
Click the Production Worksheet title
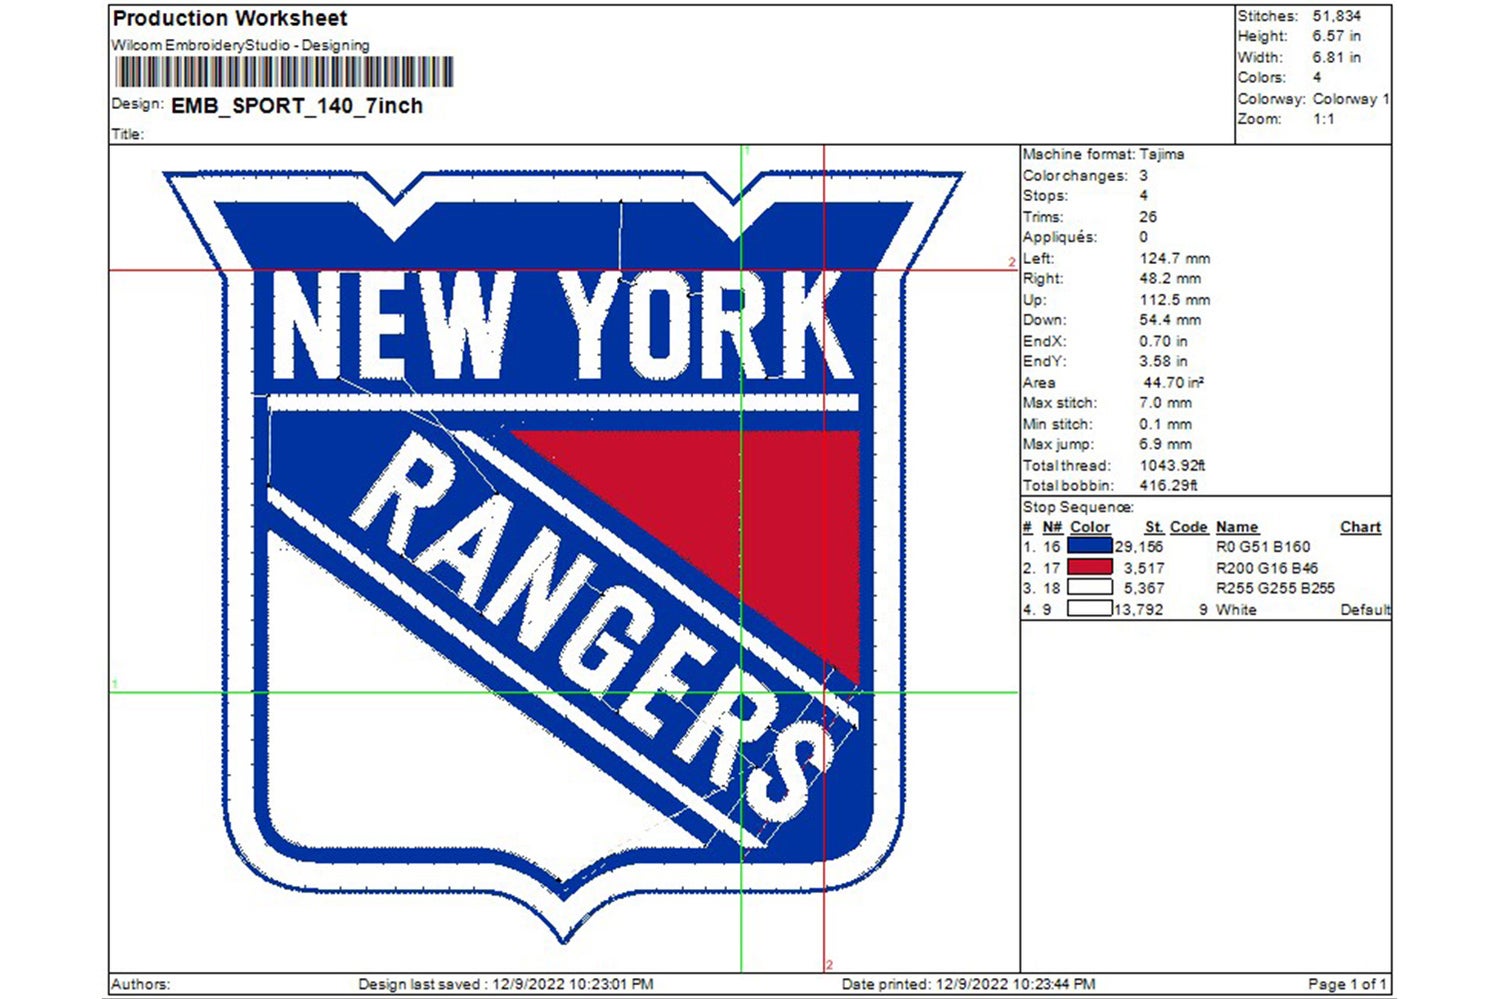coord(229,18)
